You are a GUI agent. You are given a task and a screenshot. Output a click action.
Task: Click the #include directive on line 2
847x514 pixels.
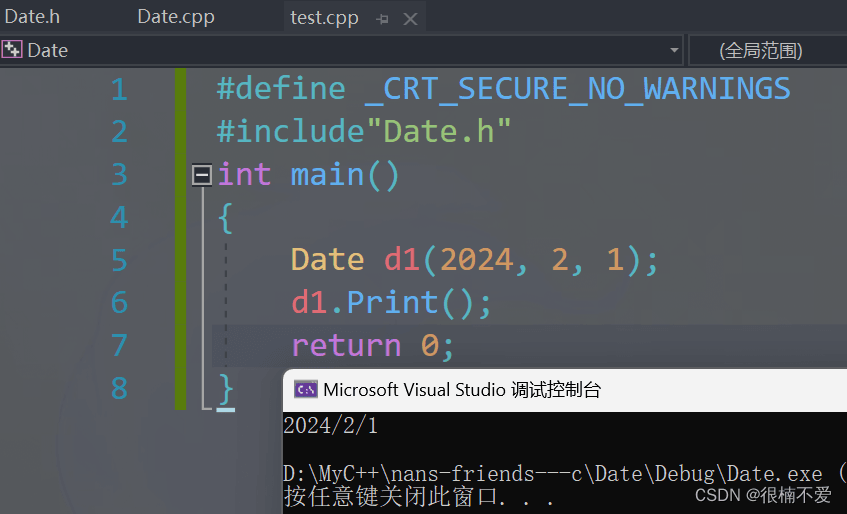[x=291, y=131]
